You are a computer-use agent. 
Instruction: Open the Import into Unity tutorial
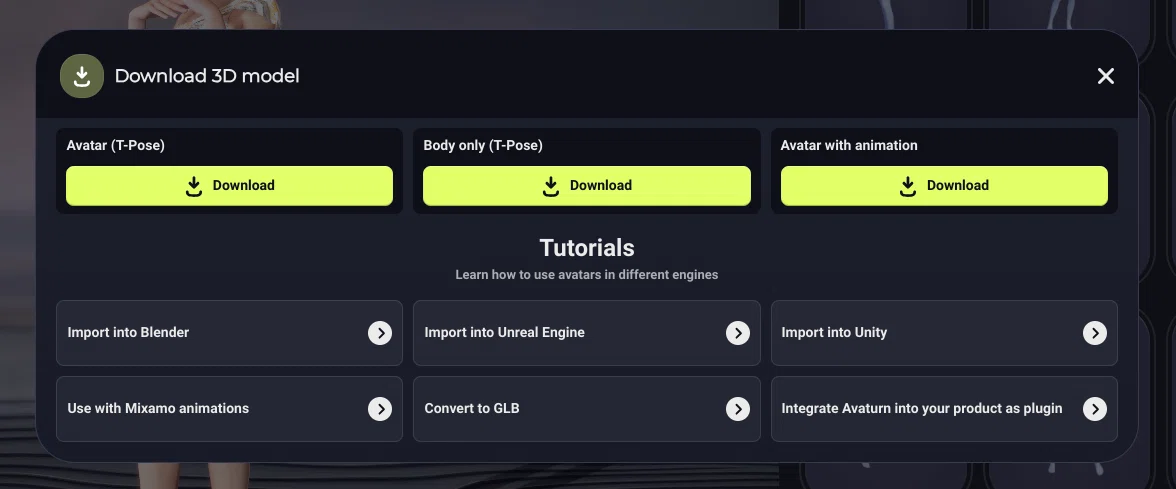pos(944,333)
